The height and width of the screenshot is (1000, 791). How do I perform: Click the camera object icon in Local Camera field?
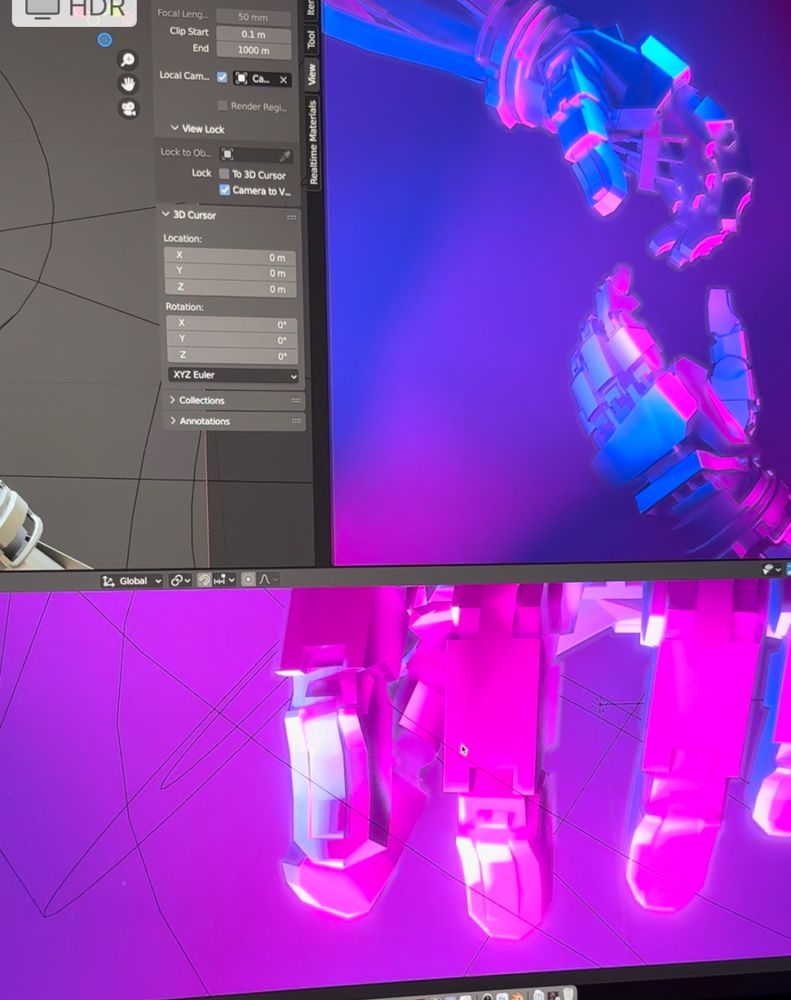(x=241, y=78)
